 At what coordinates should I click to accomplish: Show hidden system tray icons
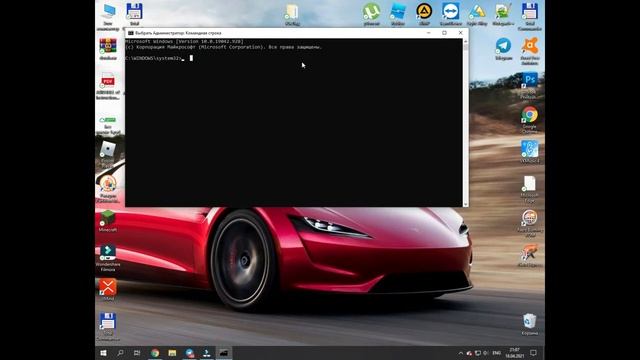tap(461, 353)
